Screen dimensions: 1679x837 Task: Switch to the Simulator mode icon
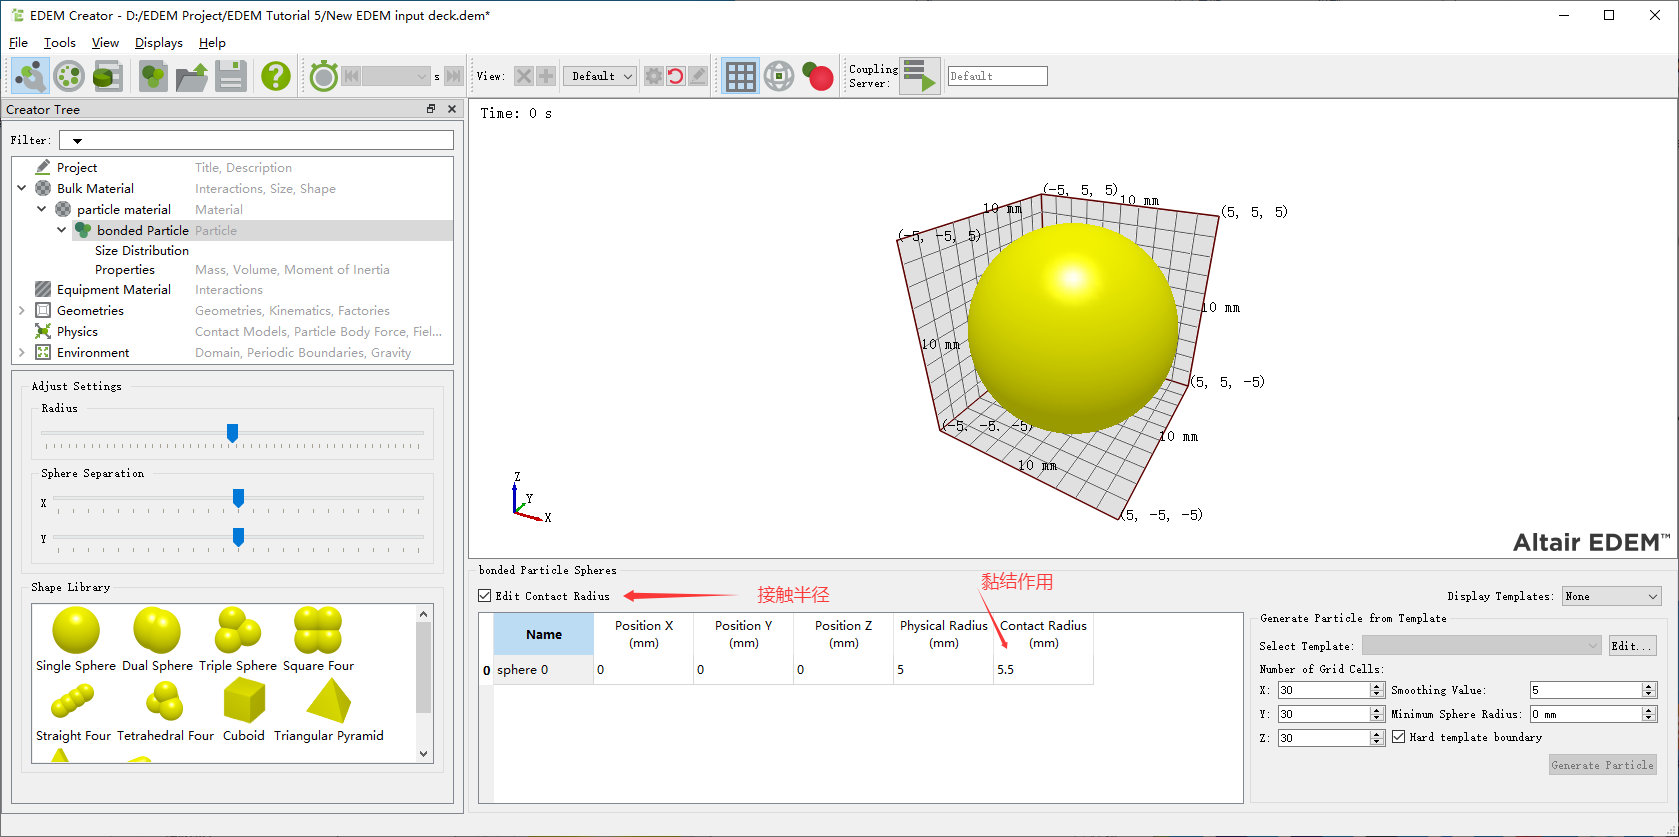click(x=69, y=76)
